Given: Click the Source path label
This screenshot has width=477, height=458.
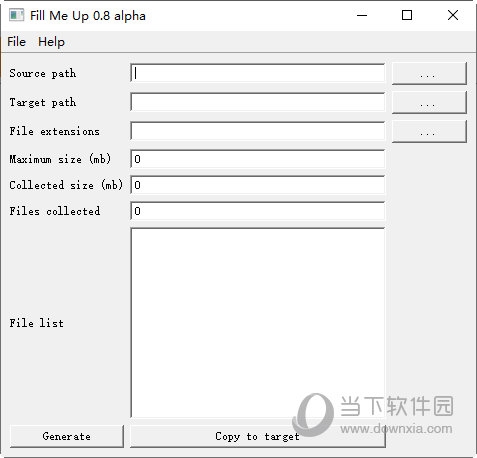Looking at the screenshot, I should pyautogui.click(x=43, y=73).
